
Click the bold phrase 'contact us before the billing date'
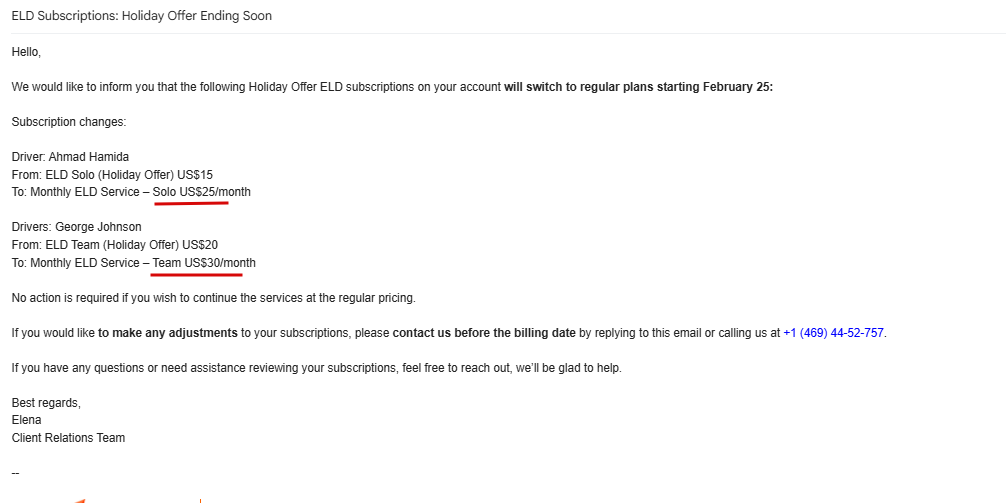pyautogui.click(x=484, y=333)
